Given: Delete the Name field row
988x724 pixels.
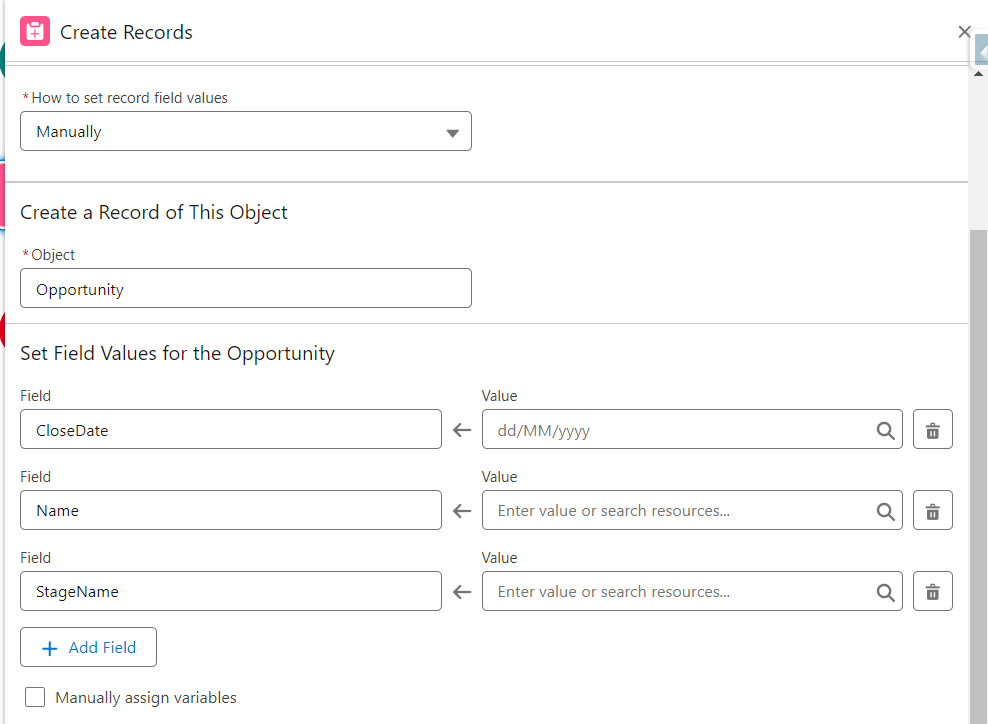Looking at the screenshot, I should [932, 511].
